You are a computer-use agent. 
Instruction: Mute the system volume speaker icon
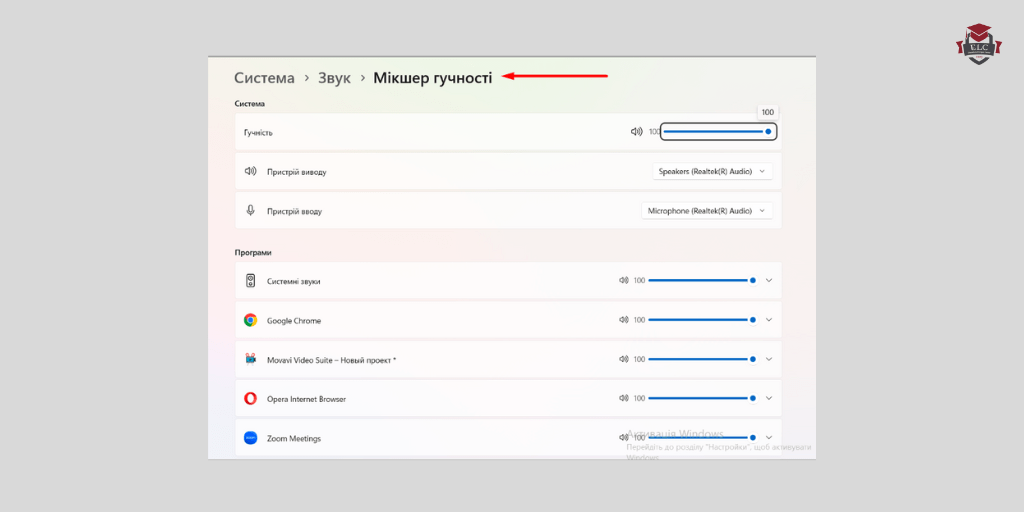click(x=636, y=131)
